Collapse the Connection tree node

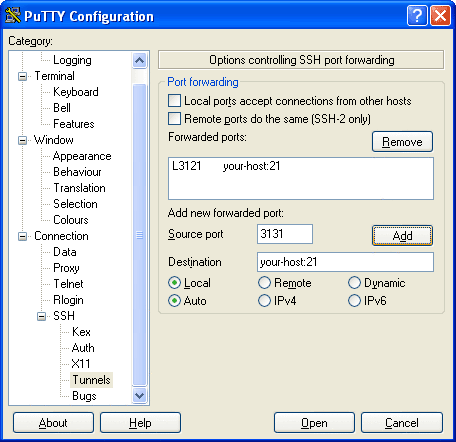pyautogui.click(x=22, y=236)
